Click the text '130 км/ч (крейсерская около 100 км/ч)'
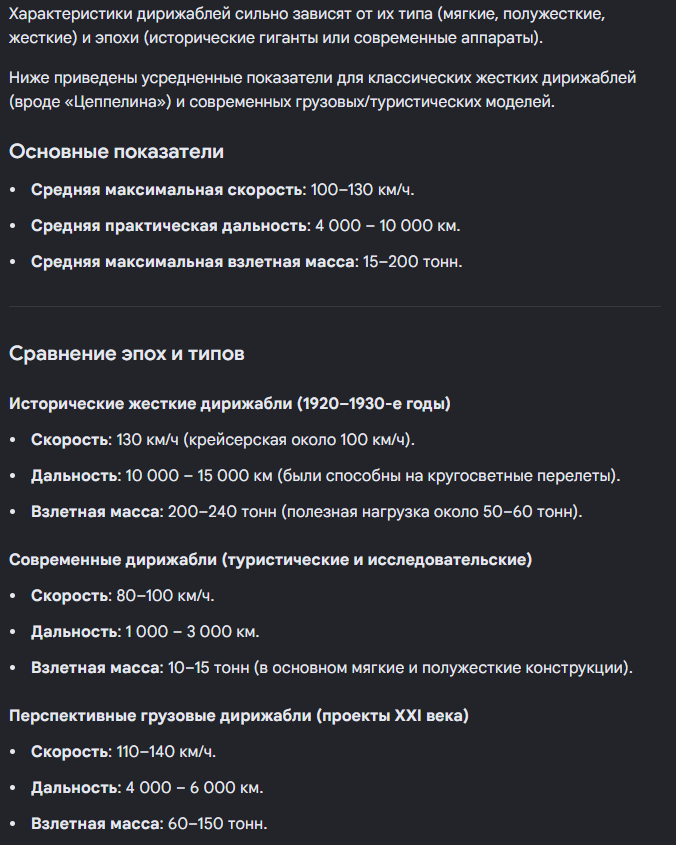676x845 pixels. (x=264, y=440)
